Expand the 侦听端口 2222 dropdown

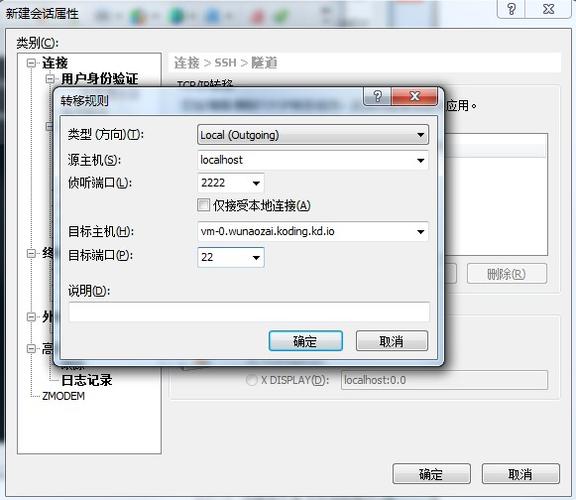pyautogui.click(x=256, y=183)
